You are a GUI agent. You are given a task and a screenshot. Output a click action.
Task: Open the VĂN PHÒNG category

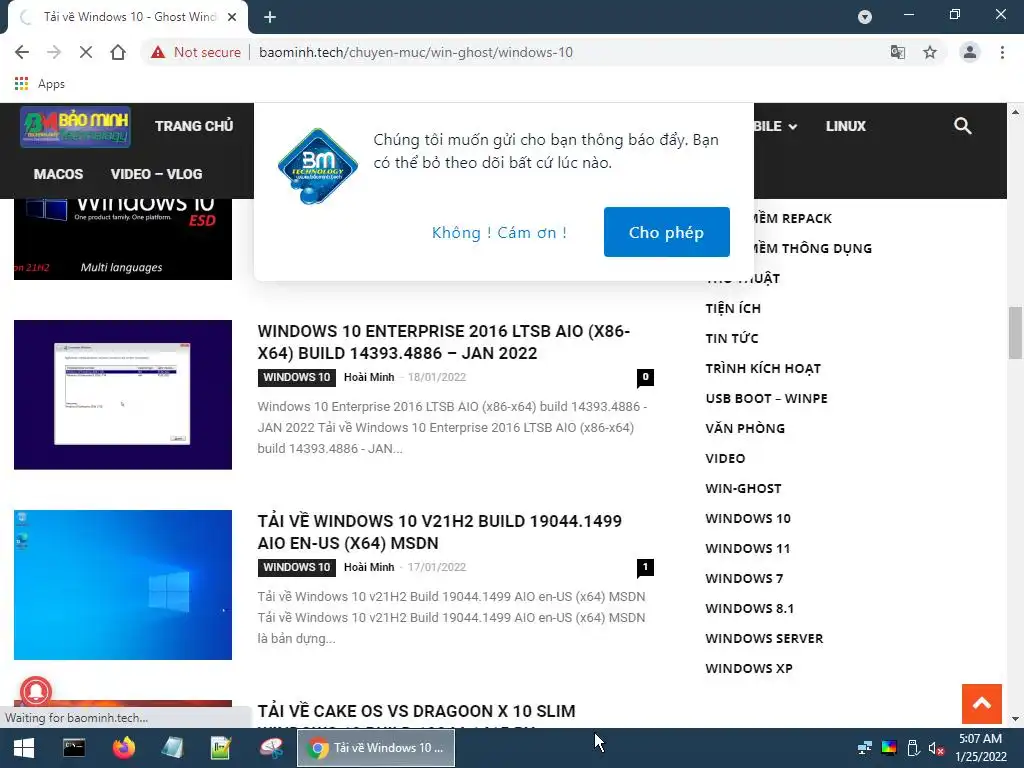pos(745,428)
